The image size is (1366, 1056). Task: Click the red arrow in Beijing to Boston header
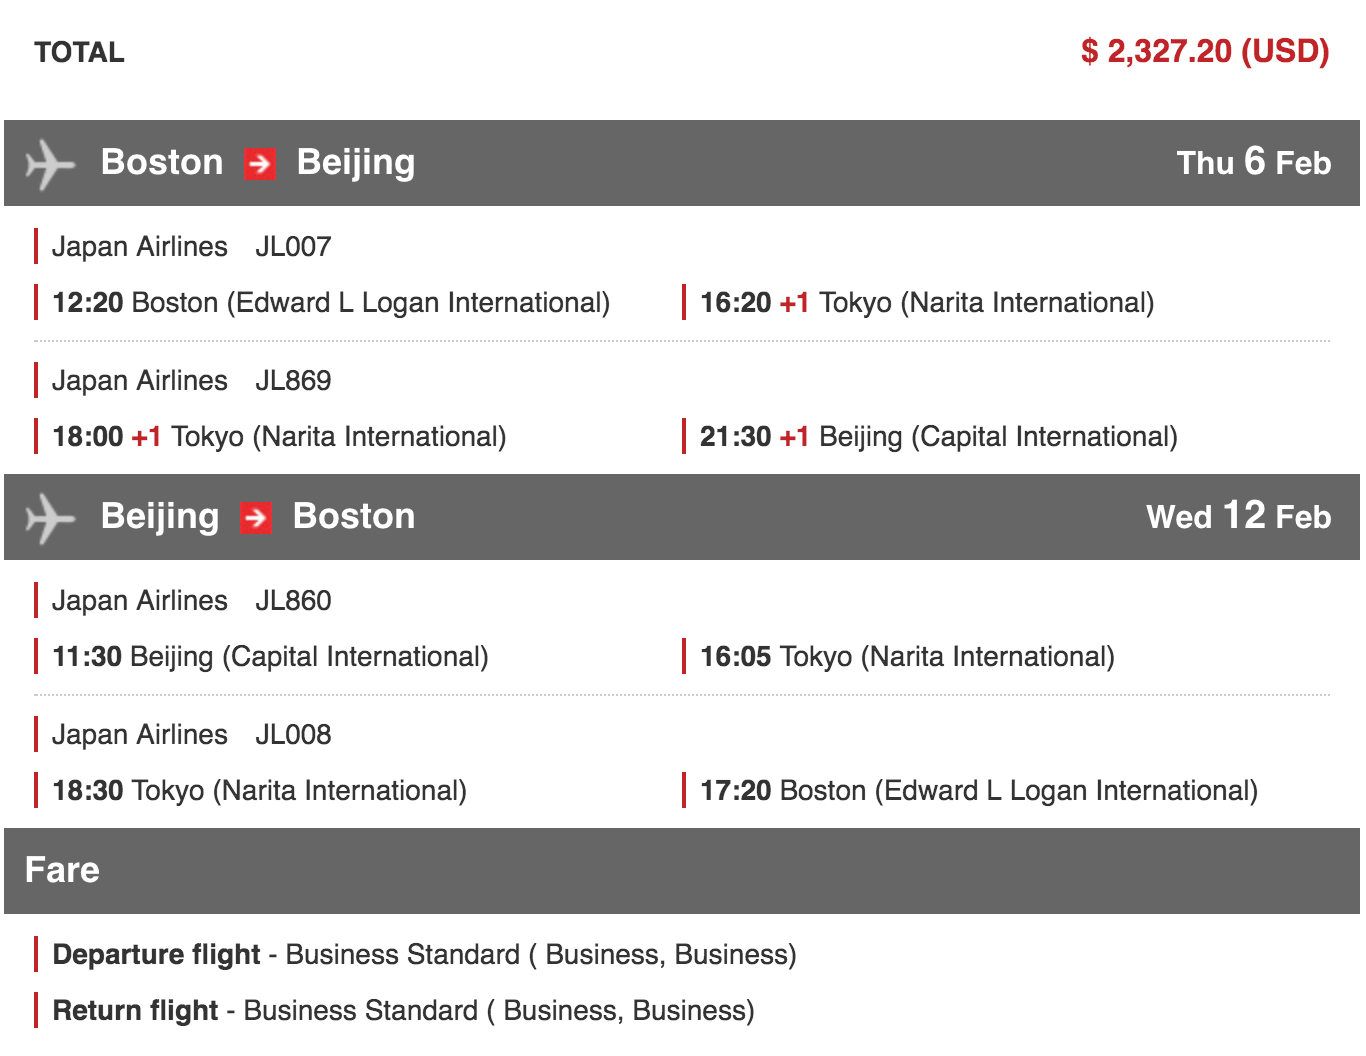pos(256,517)
